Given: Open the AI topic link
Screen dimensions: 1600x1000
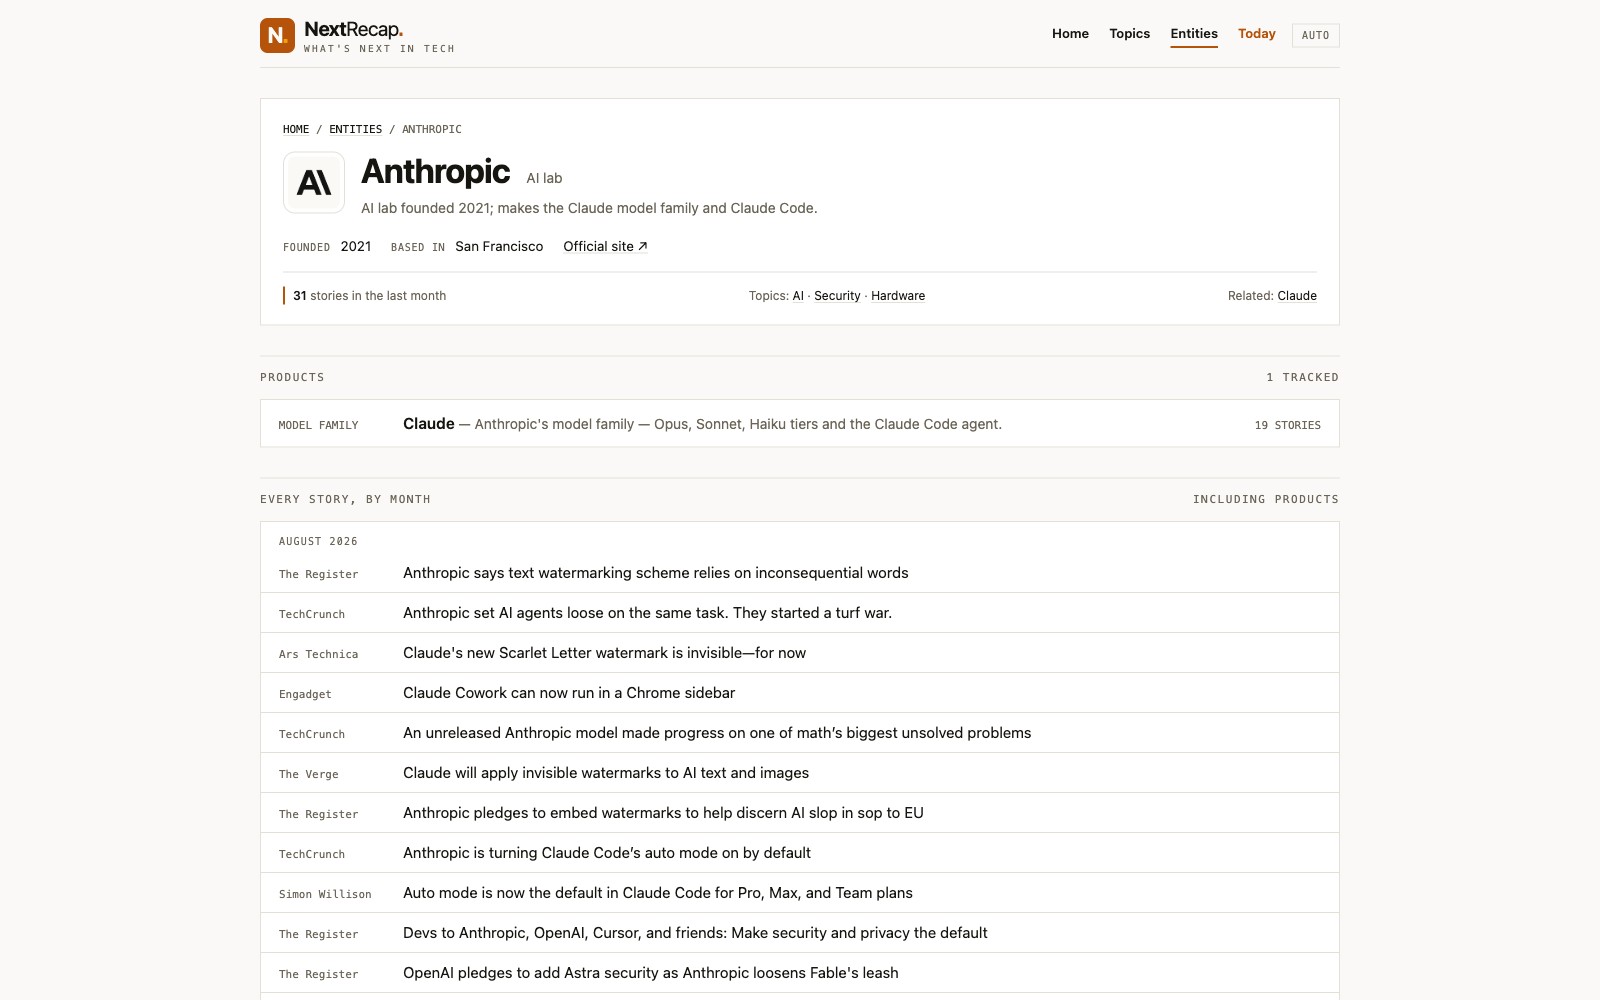Looking at the screenshot, I should (x=798, y=296).
